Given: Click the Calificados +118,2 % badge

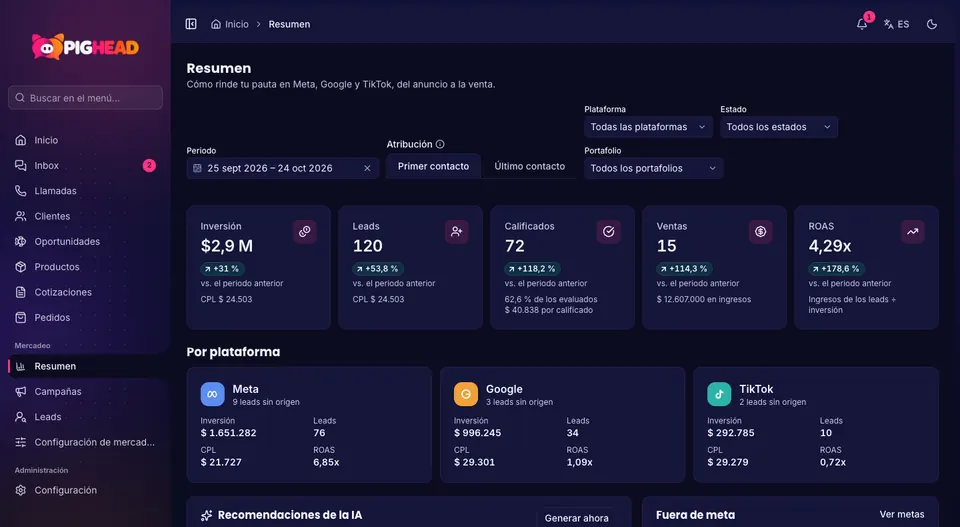Looking at the screenshot, I should [x=532, y=269].
